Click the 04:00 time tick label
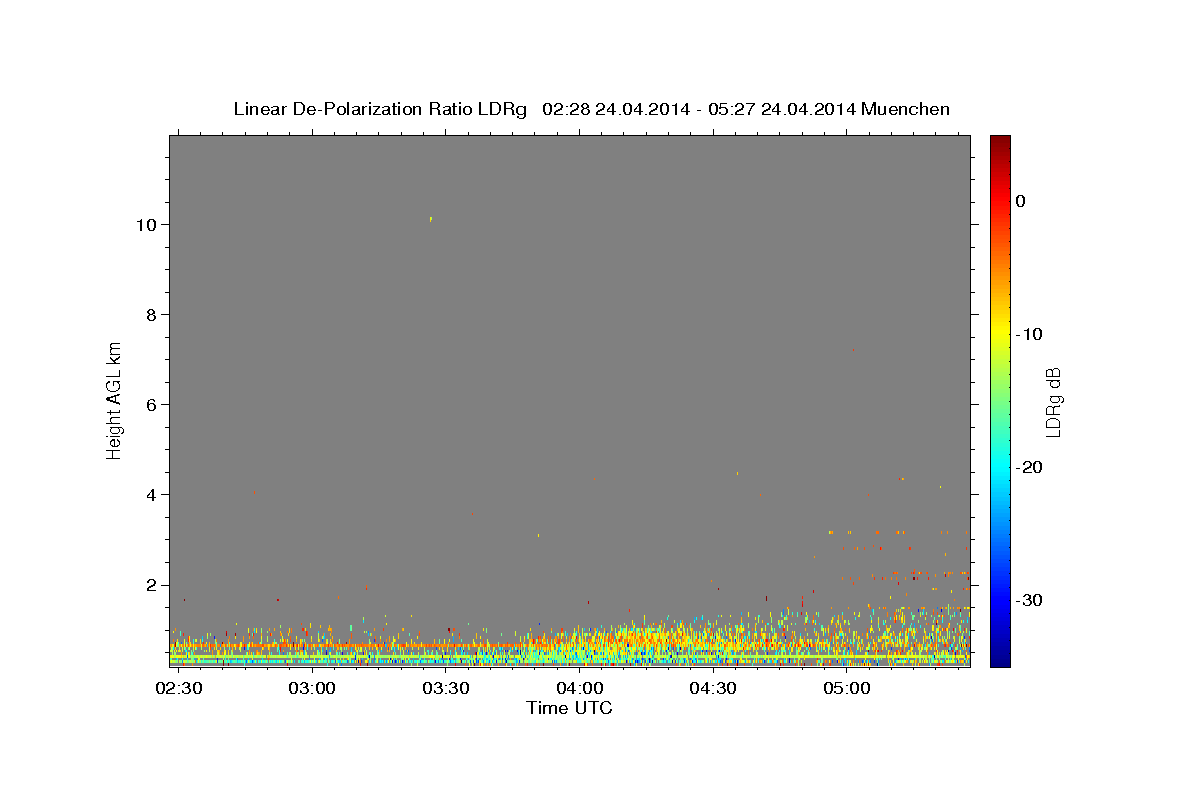The image size is (1200, 800). 579,689
